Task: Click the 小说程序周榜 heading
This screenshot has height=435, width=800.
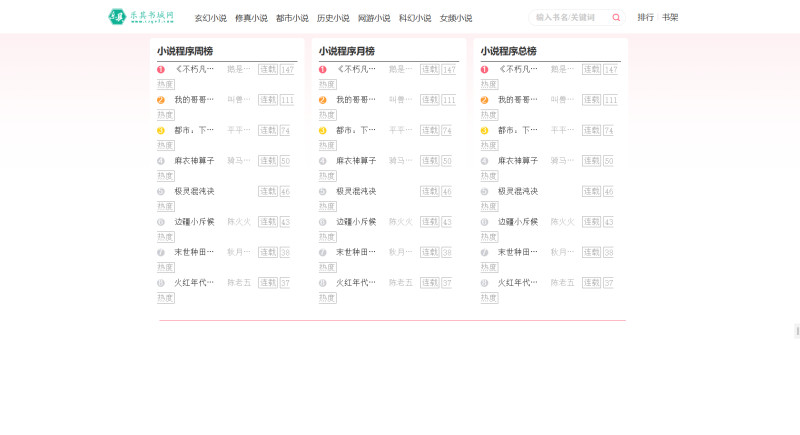Action: click(185, 51)
